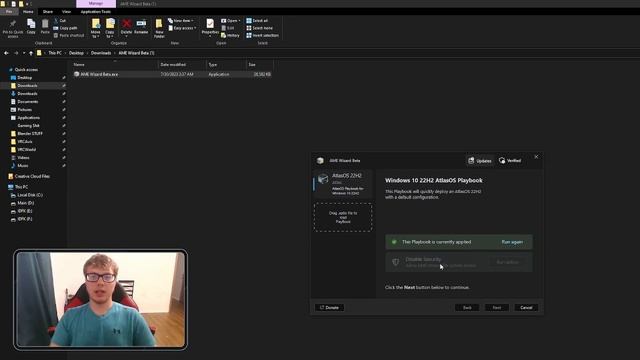Image resolution: width=640 pixels, height=360 pixels.
Task: Open Desktop in the navigation pane
Action: point(24,78)
